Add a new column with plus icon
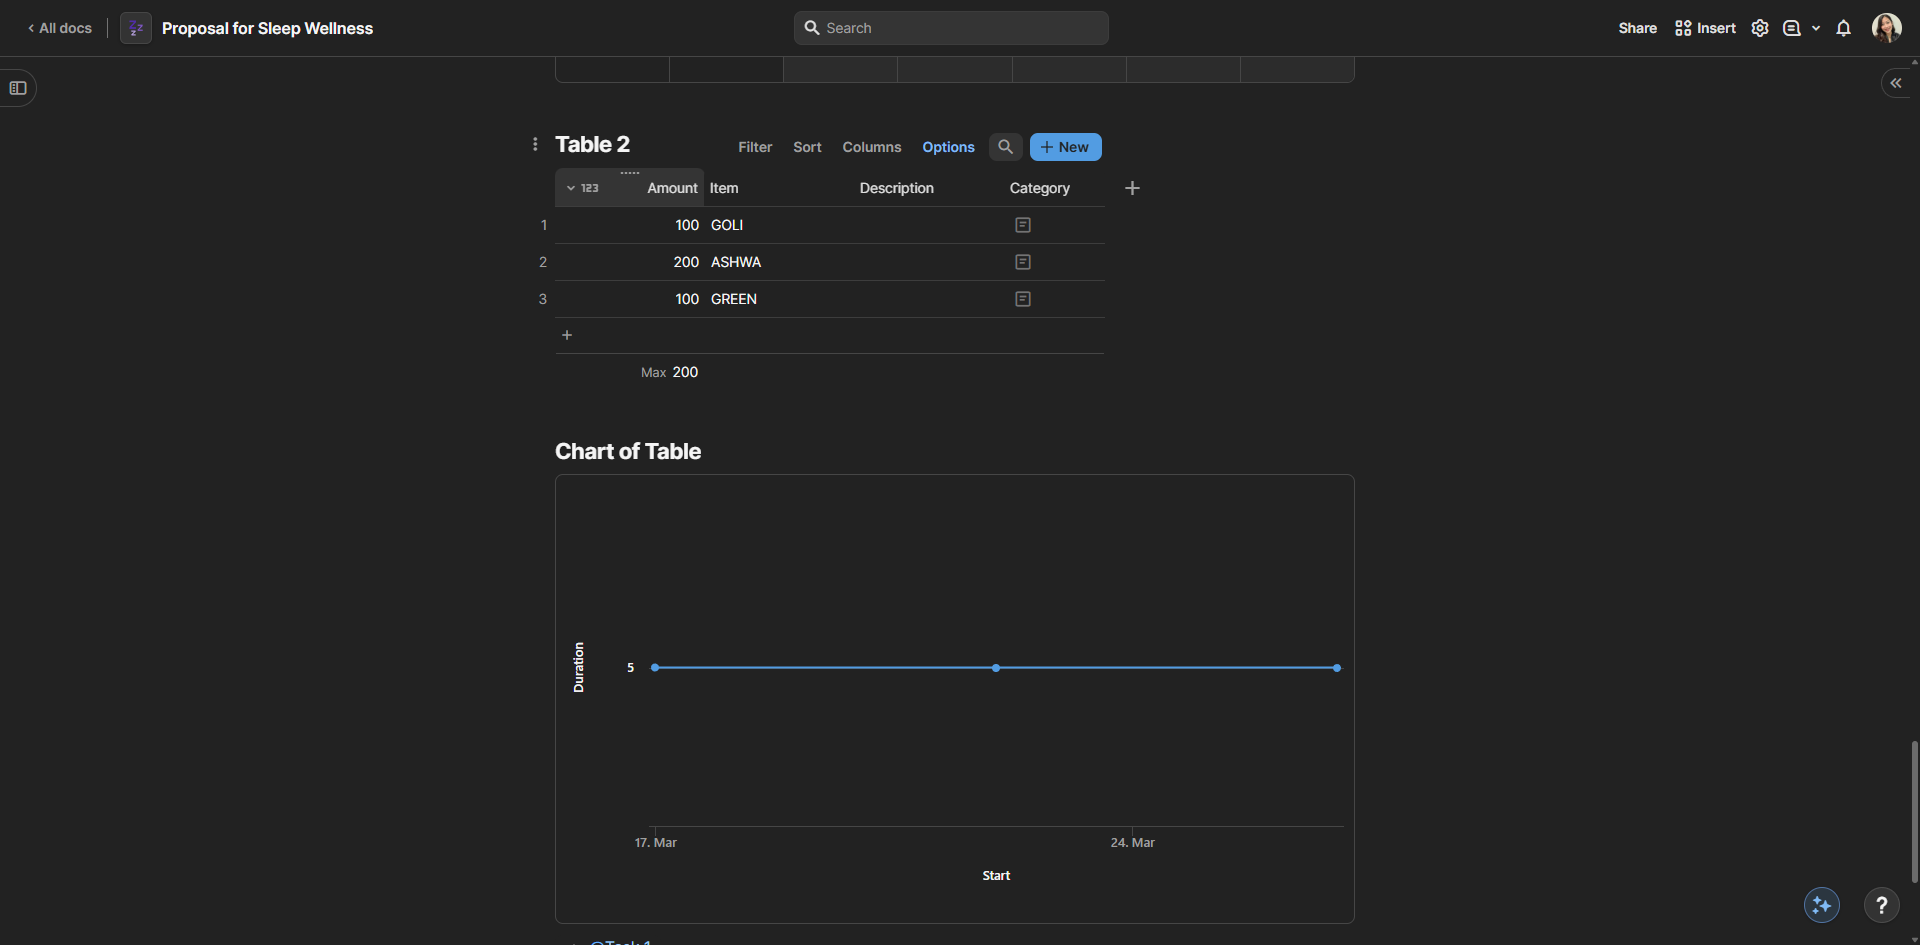 pyautogui.click(x=1132, y=188)
